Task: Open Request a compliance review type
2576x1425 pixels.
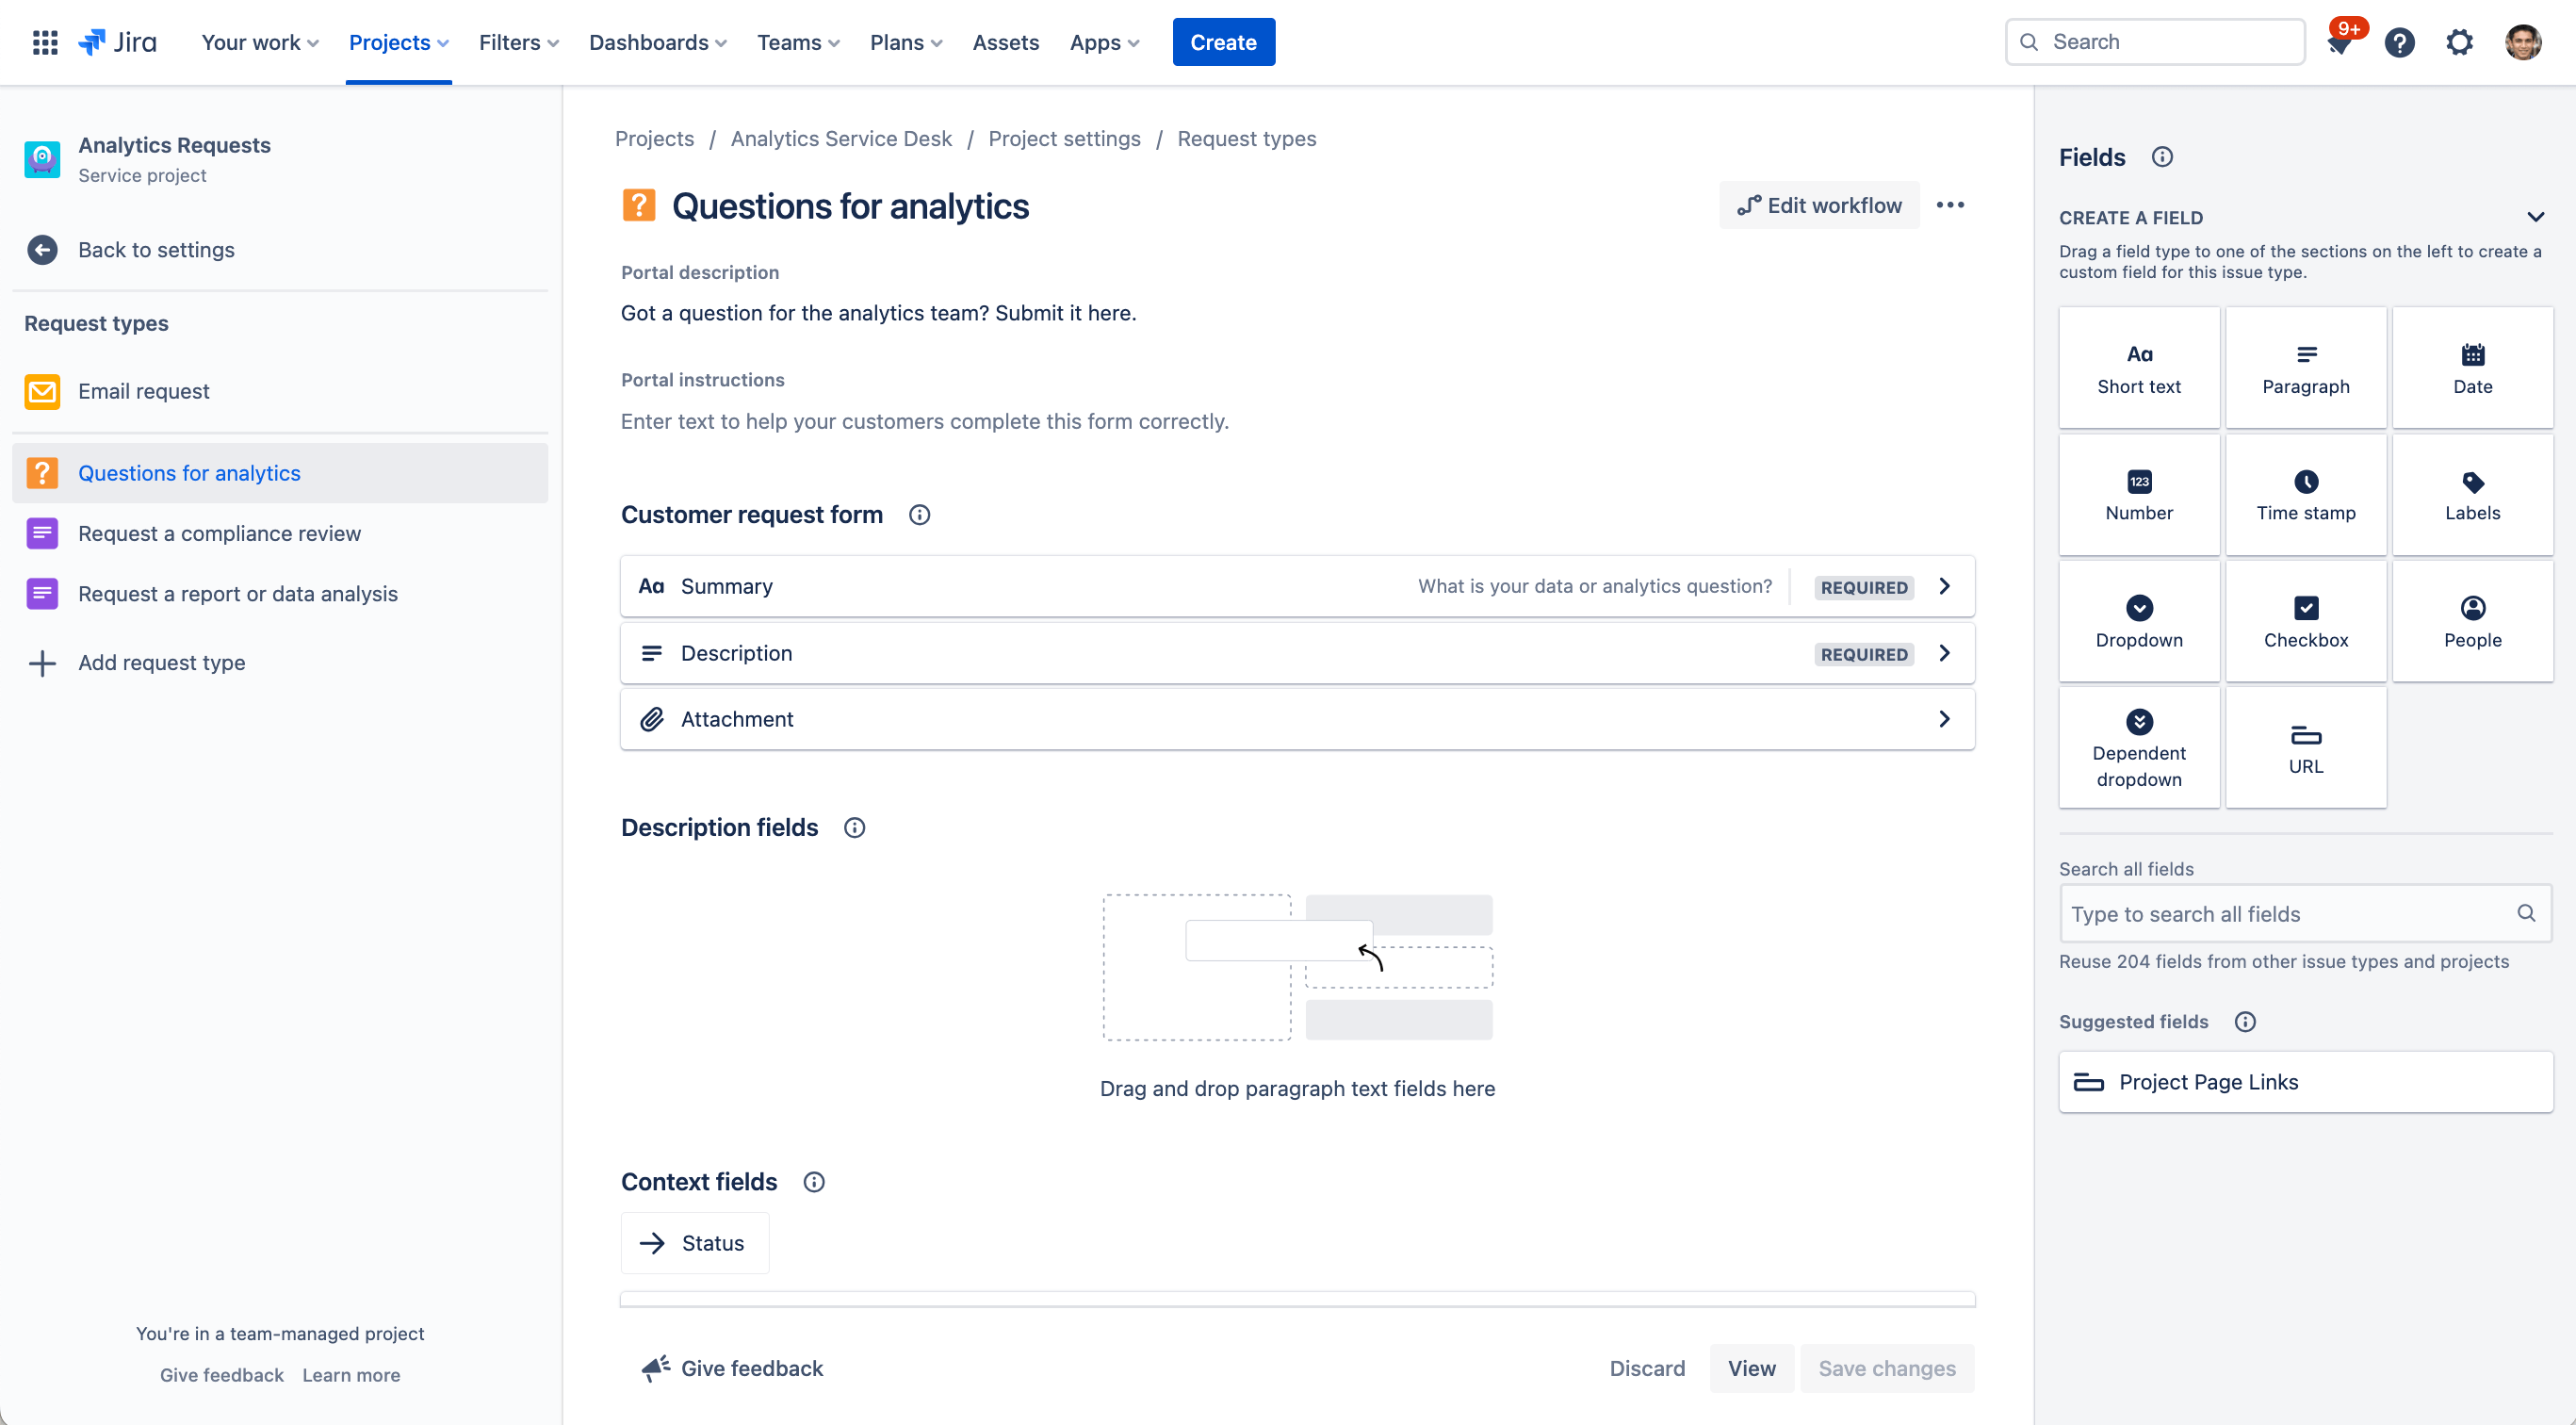Action: coord(220,532)
